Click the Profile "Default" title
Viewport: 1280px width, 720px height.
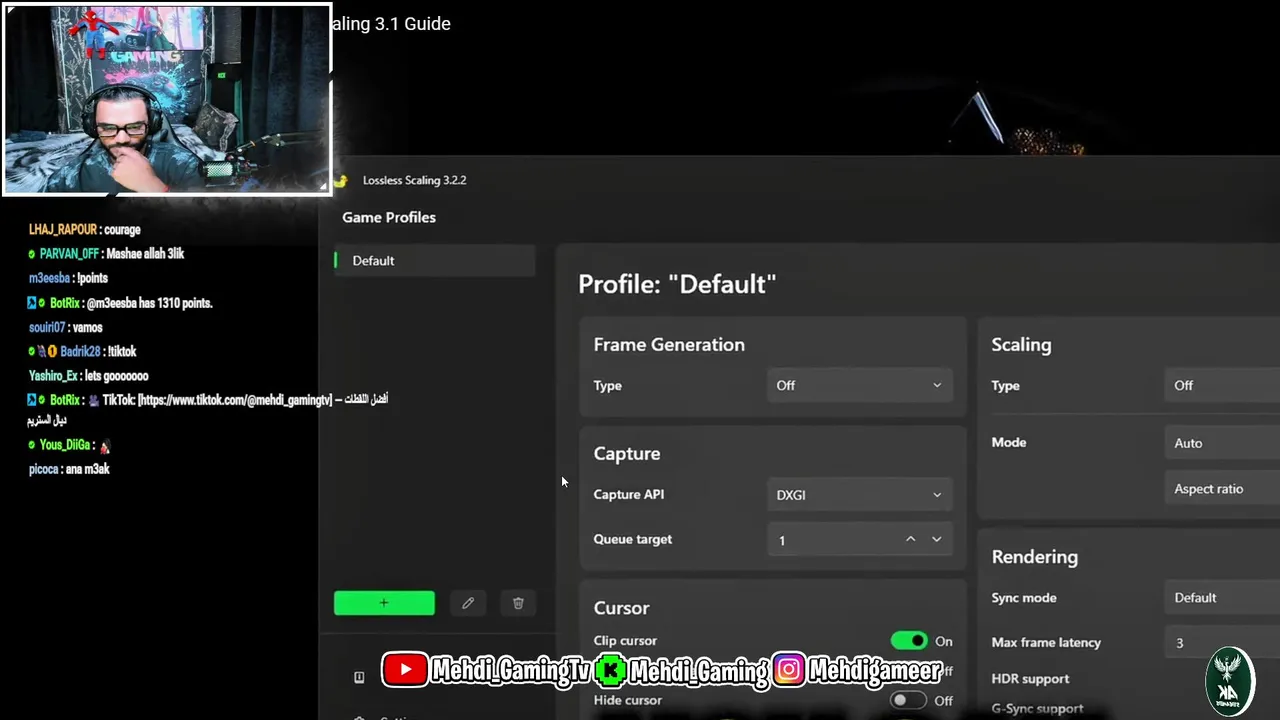click(677, 284)
